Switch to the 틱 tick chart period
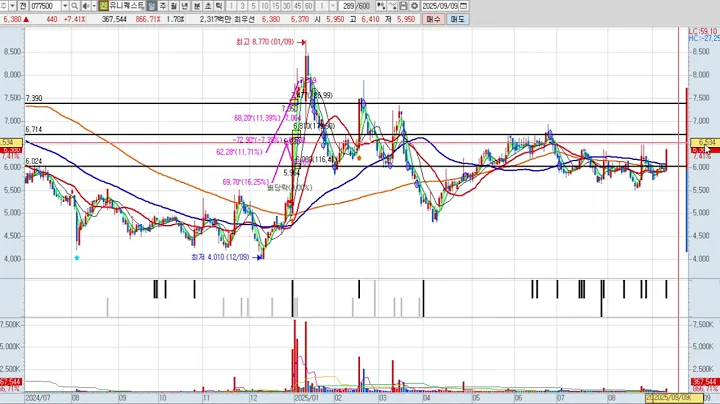The width and height of the screenshot is (720, 404). [x=219, y=6]
